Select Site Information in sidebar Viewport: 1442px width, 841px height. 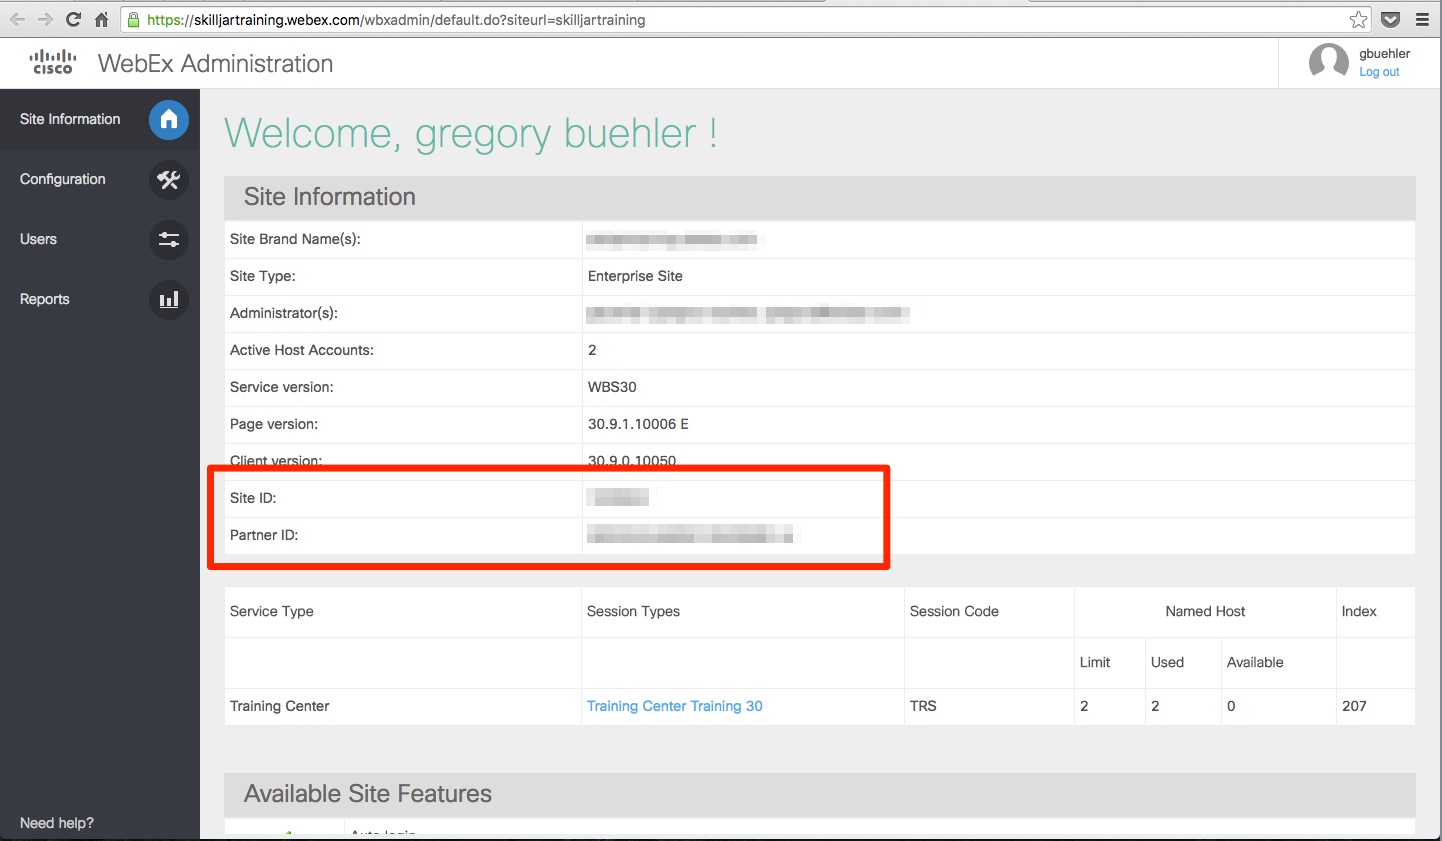[x=70, y=119]
